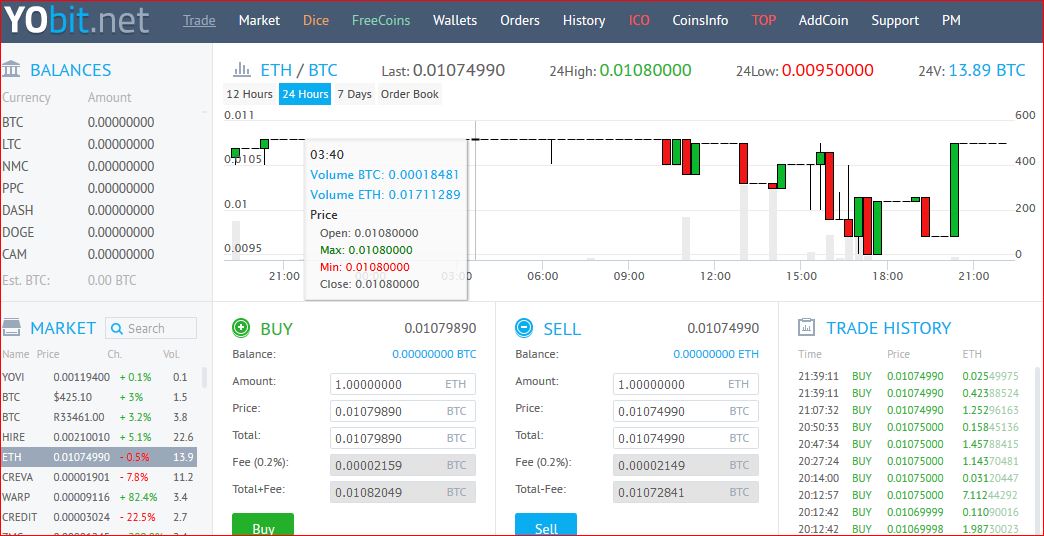Click the Trade History icon

click(806, 327)
